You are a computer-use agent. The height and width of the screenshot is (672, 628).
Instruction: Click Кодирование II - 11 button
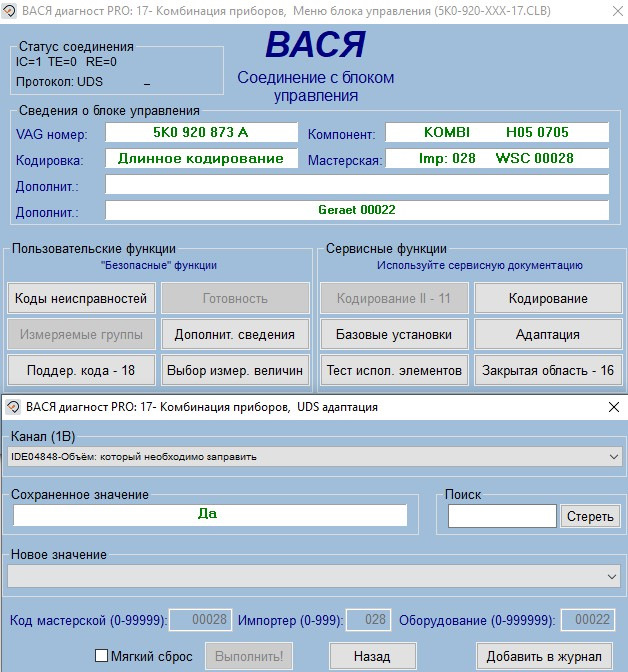click(x=394, y=298)
